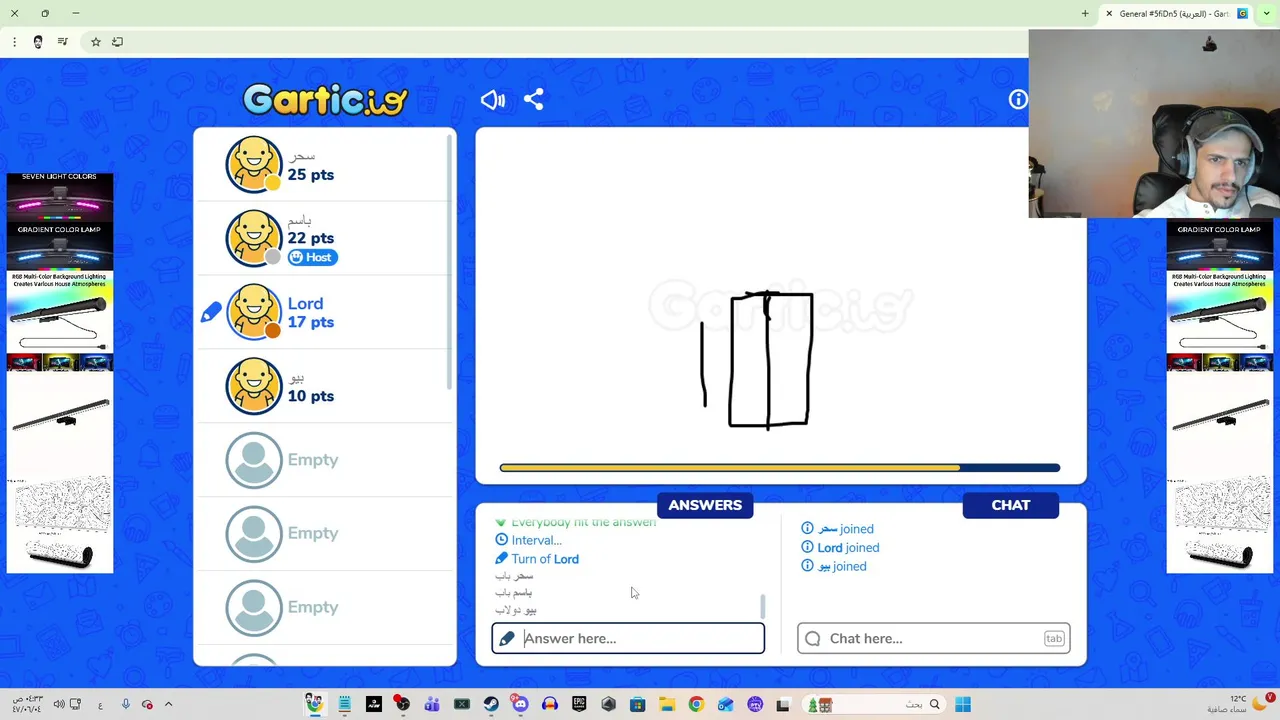Open the Chrome profile avatar
1280x720 pixels.
click(38, 42)
